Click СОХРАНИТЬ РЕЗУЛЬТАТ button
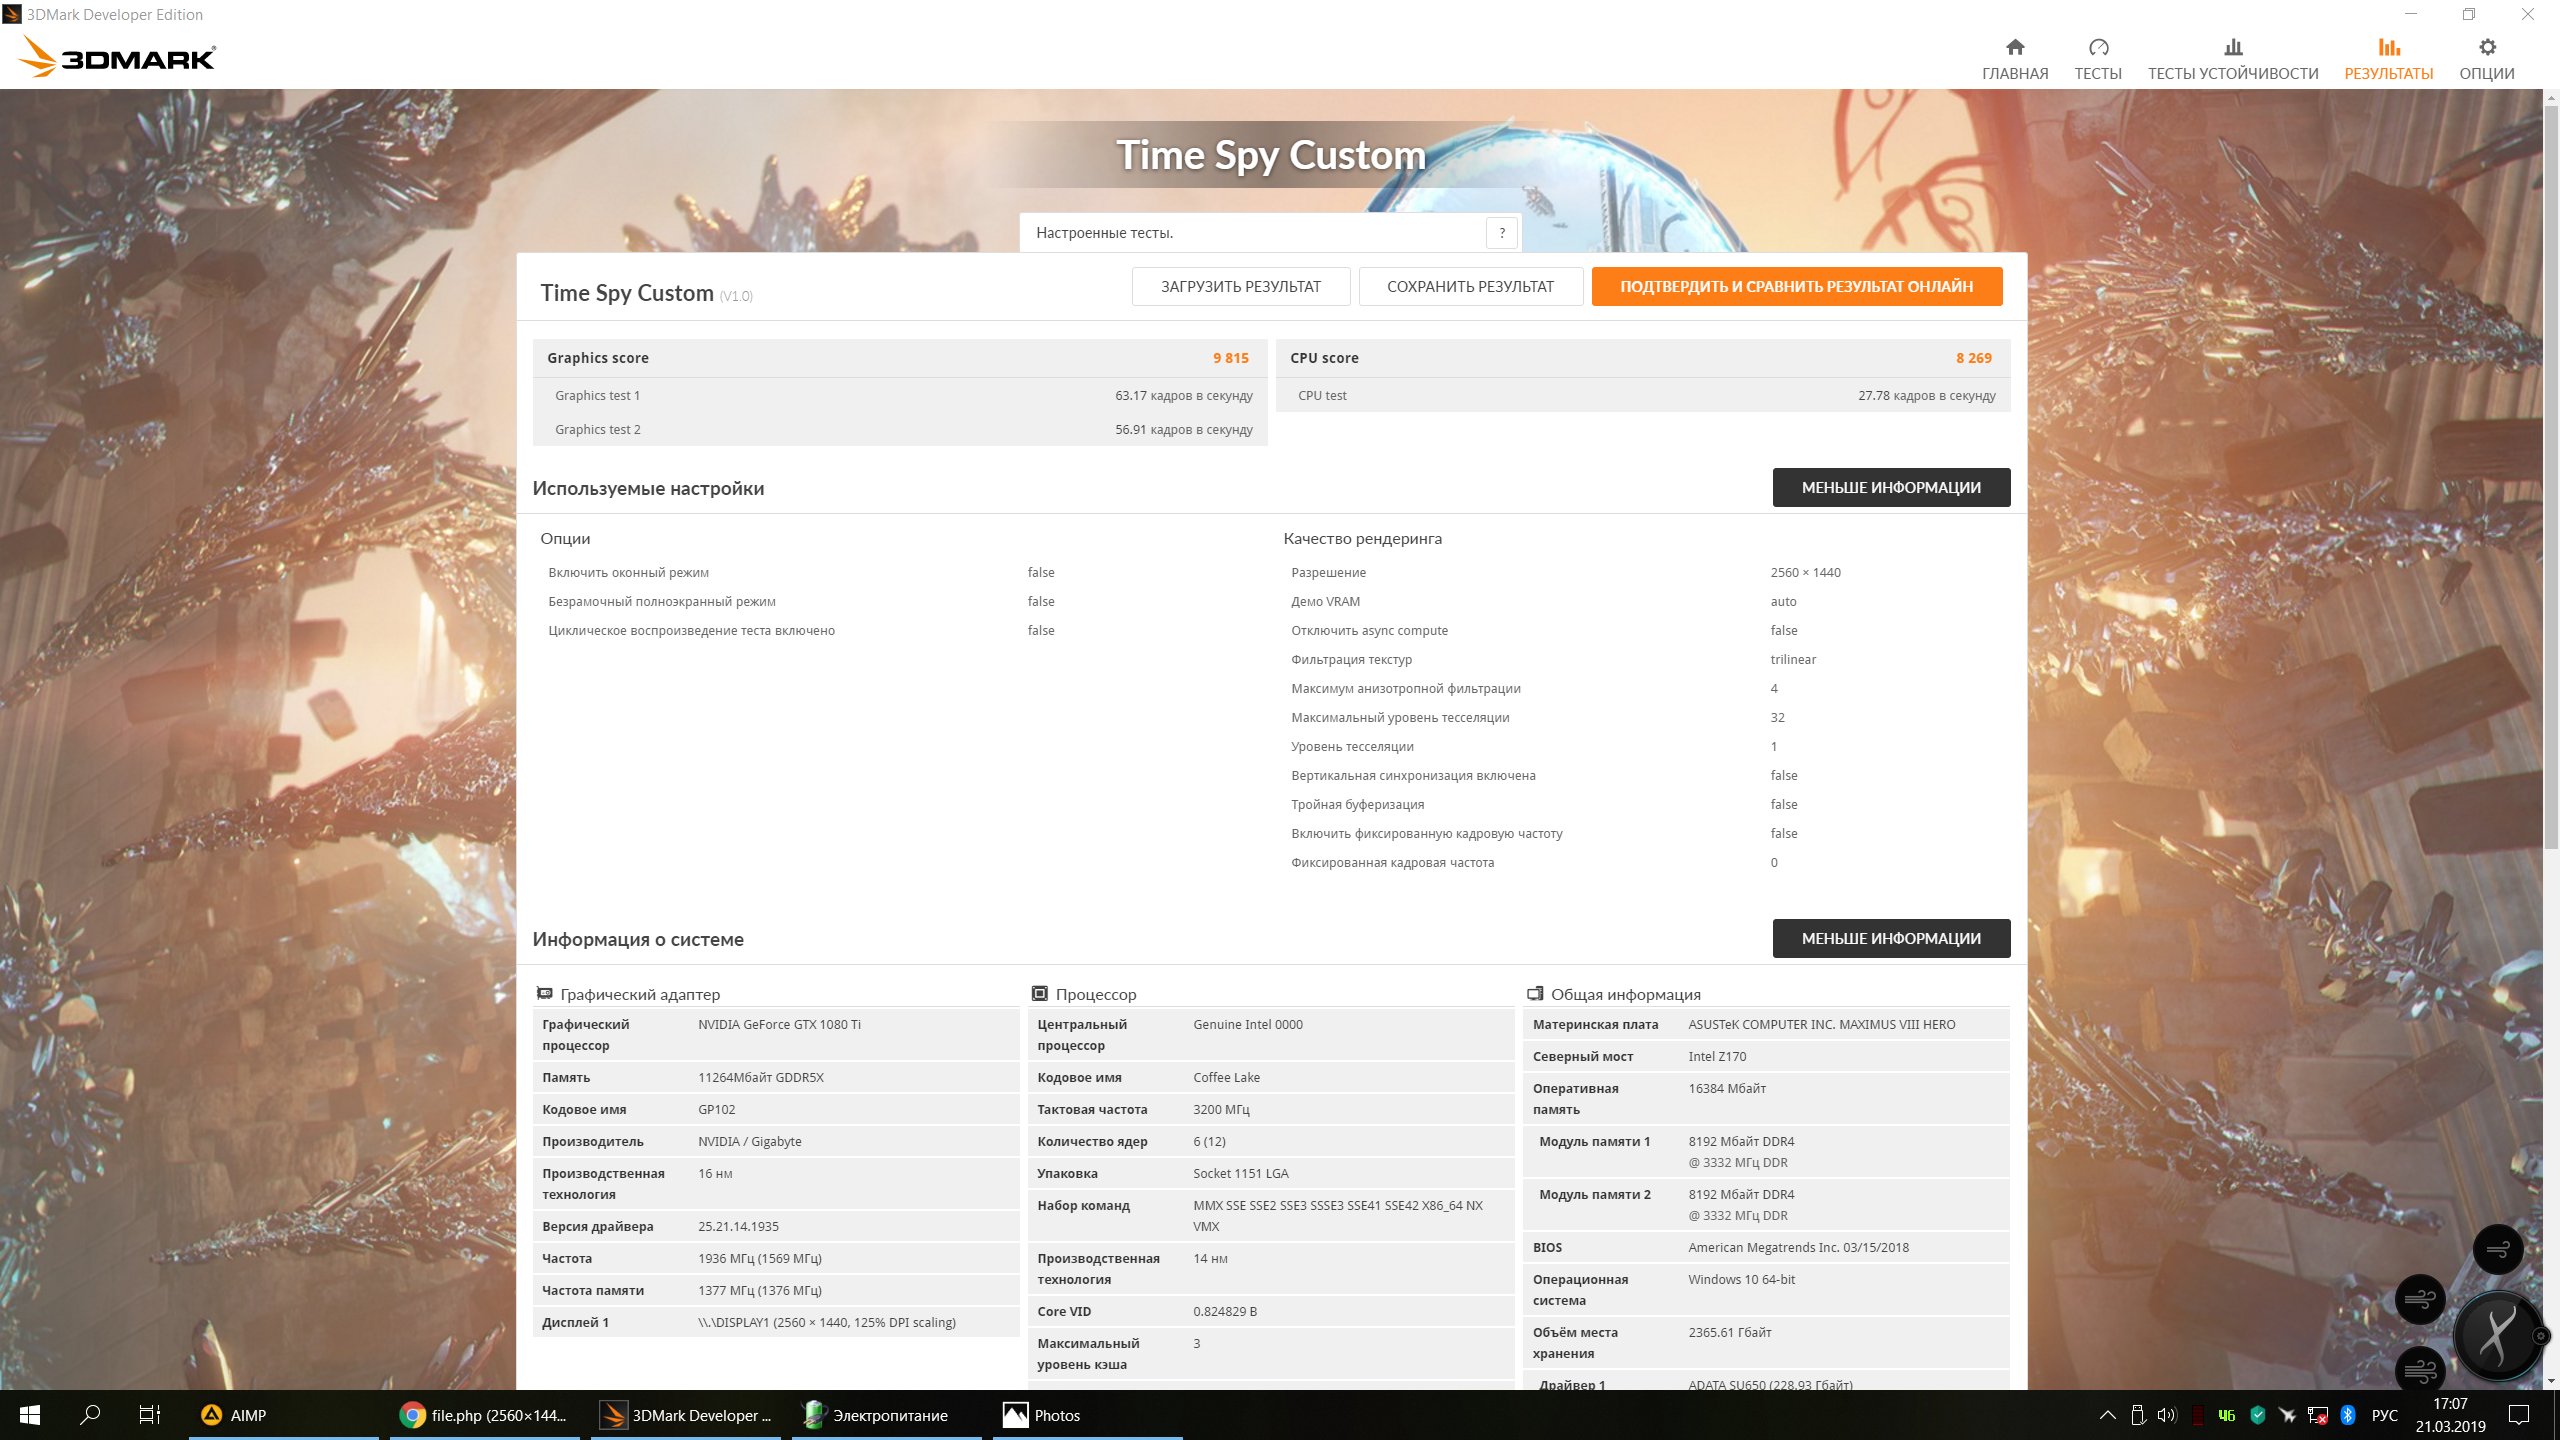Viewport: 2560px width, 1440px height. tap(1470, 286)
